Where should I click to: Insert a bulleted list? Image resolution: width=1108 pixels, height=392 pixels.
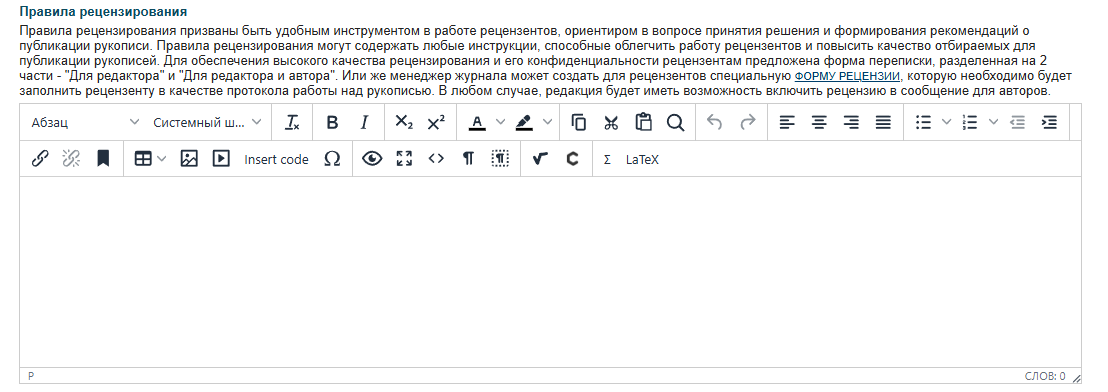[923, 123]
